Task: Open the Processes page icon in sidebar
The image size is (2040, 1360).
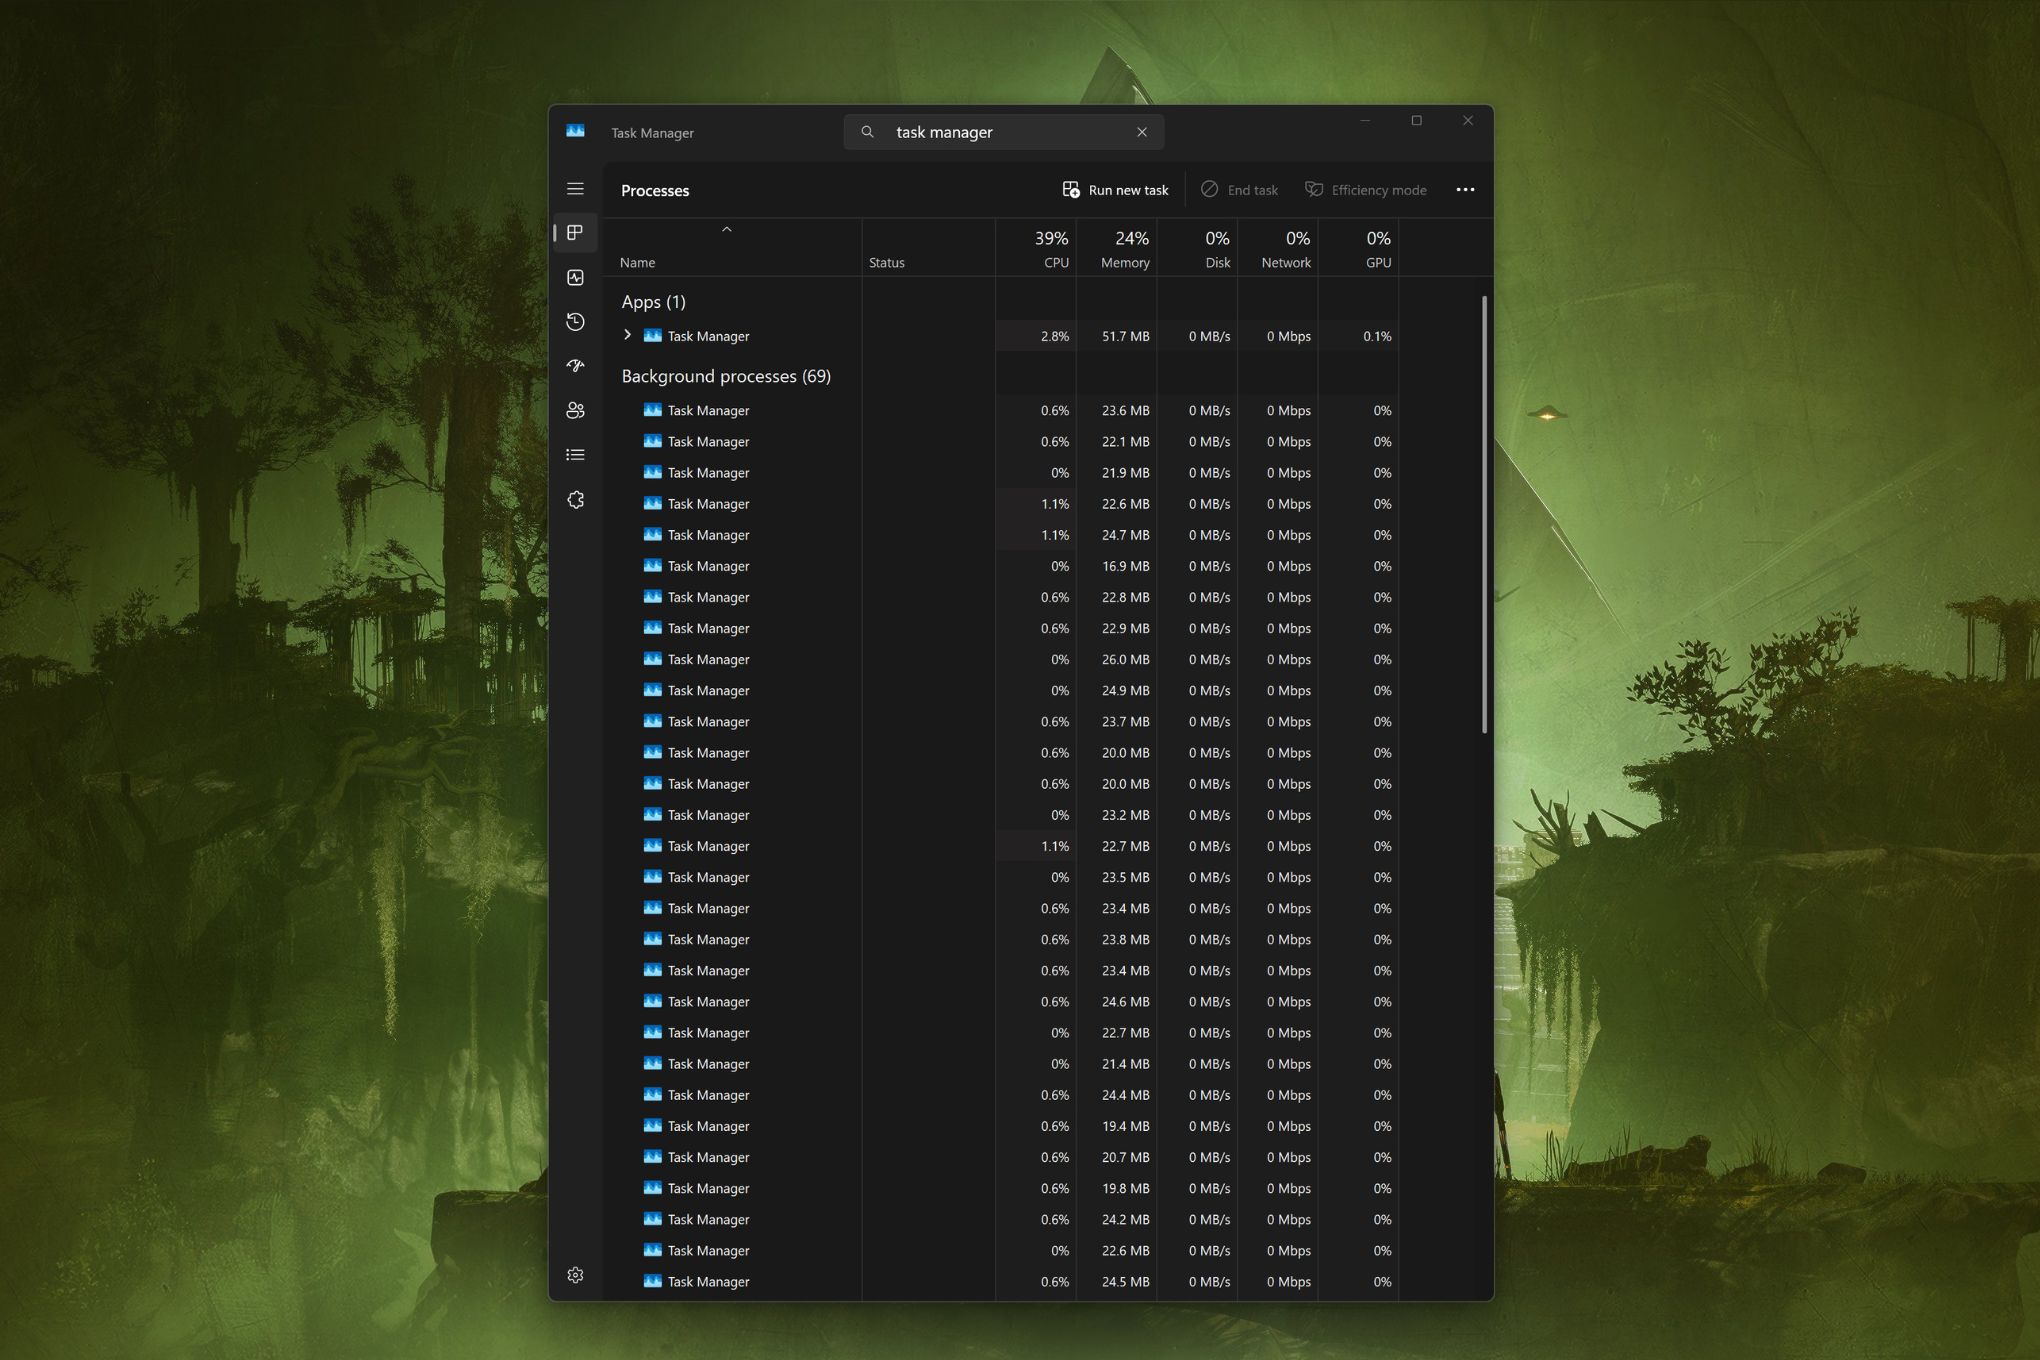Action: 576,232
